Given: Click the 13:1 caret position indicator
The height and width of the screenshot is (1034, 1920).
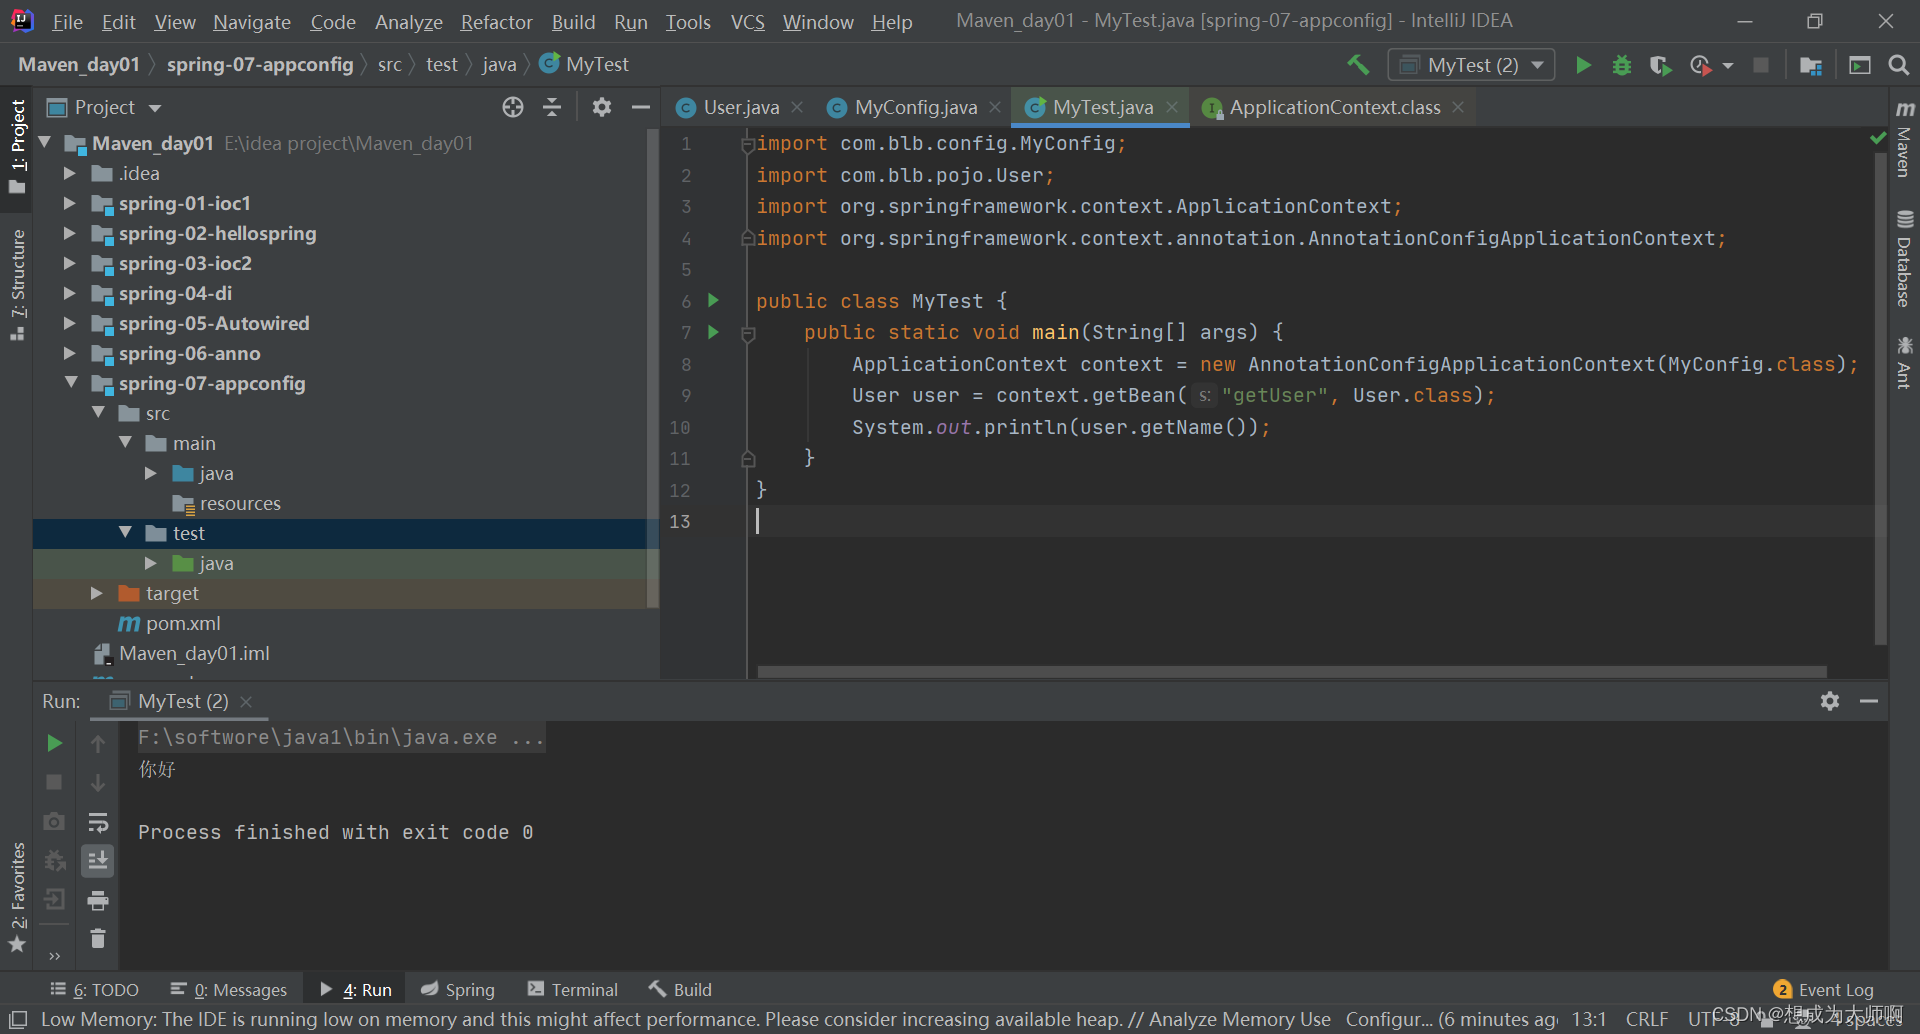Looking at the screenshot, I should point(1589,1019).
